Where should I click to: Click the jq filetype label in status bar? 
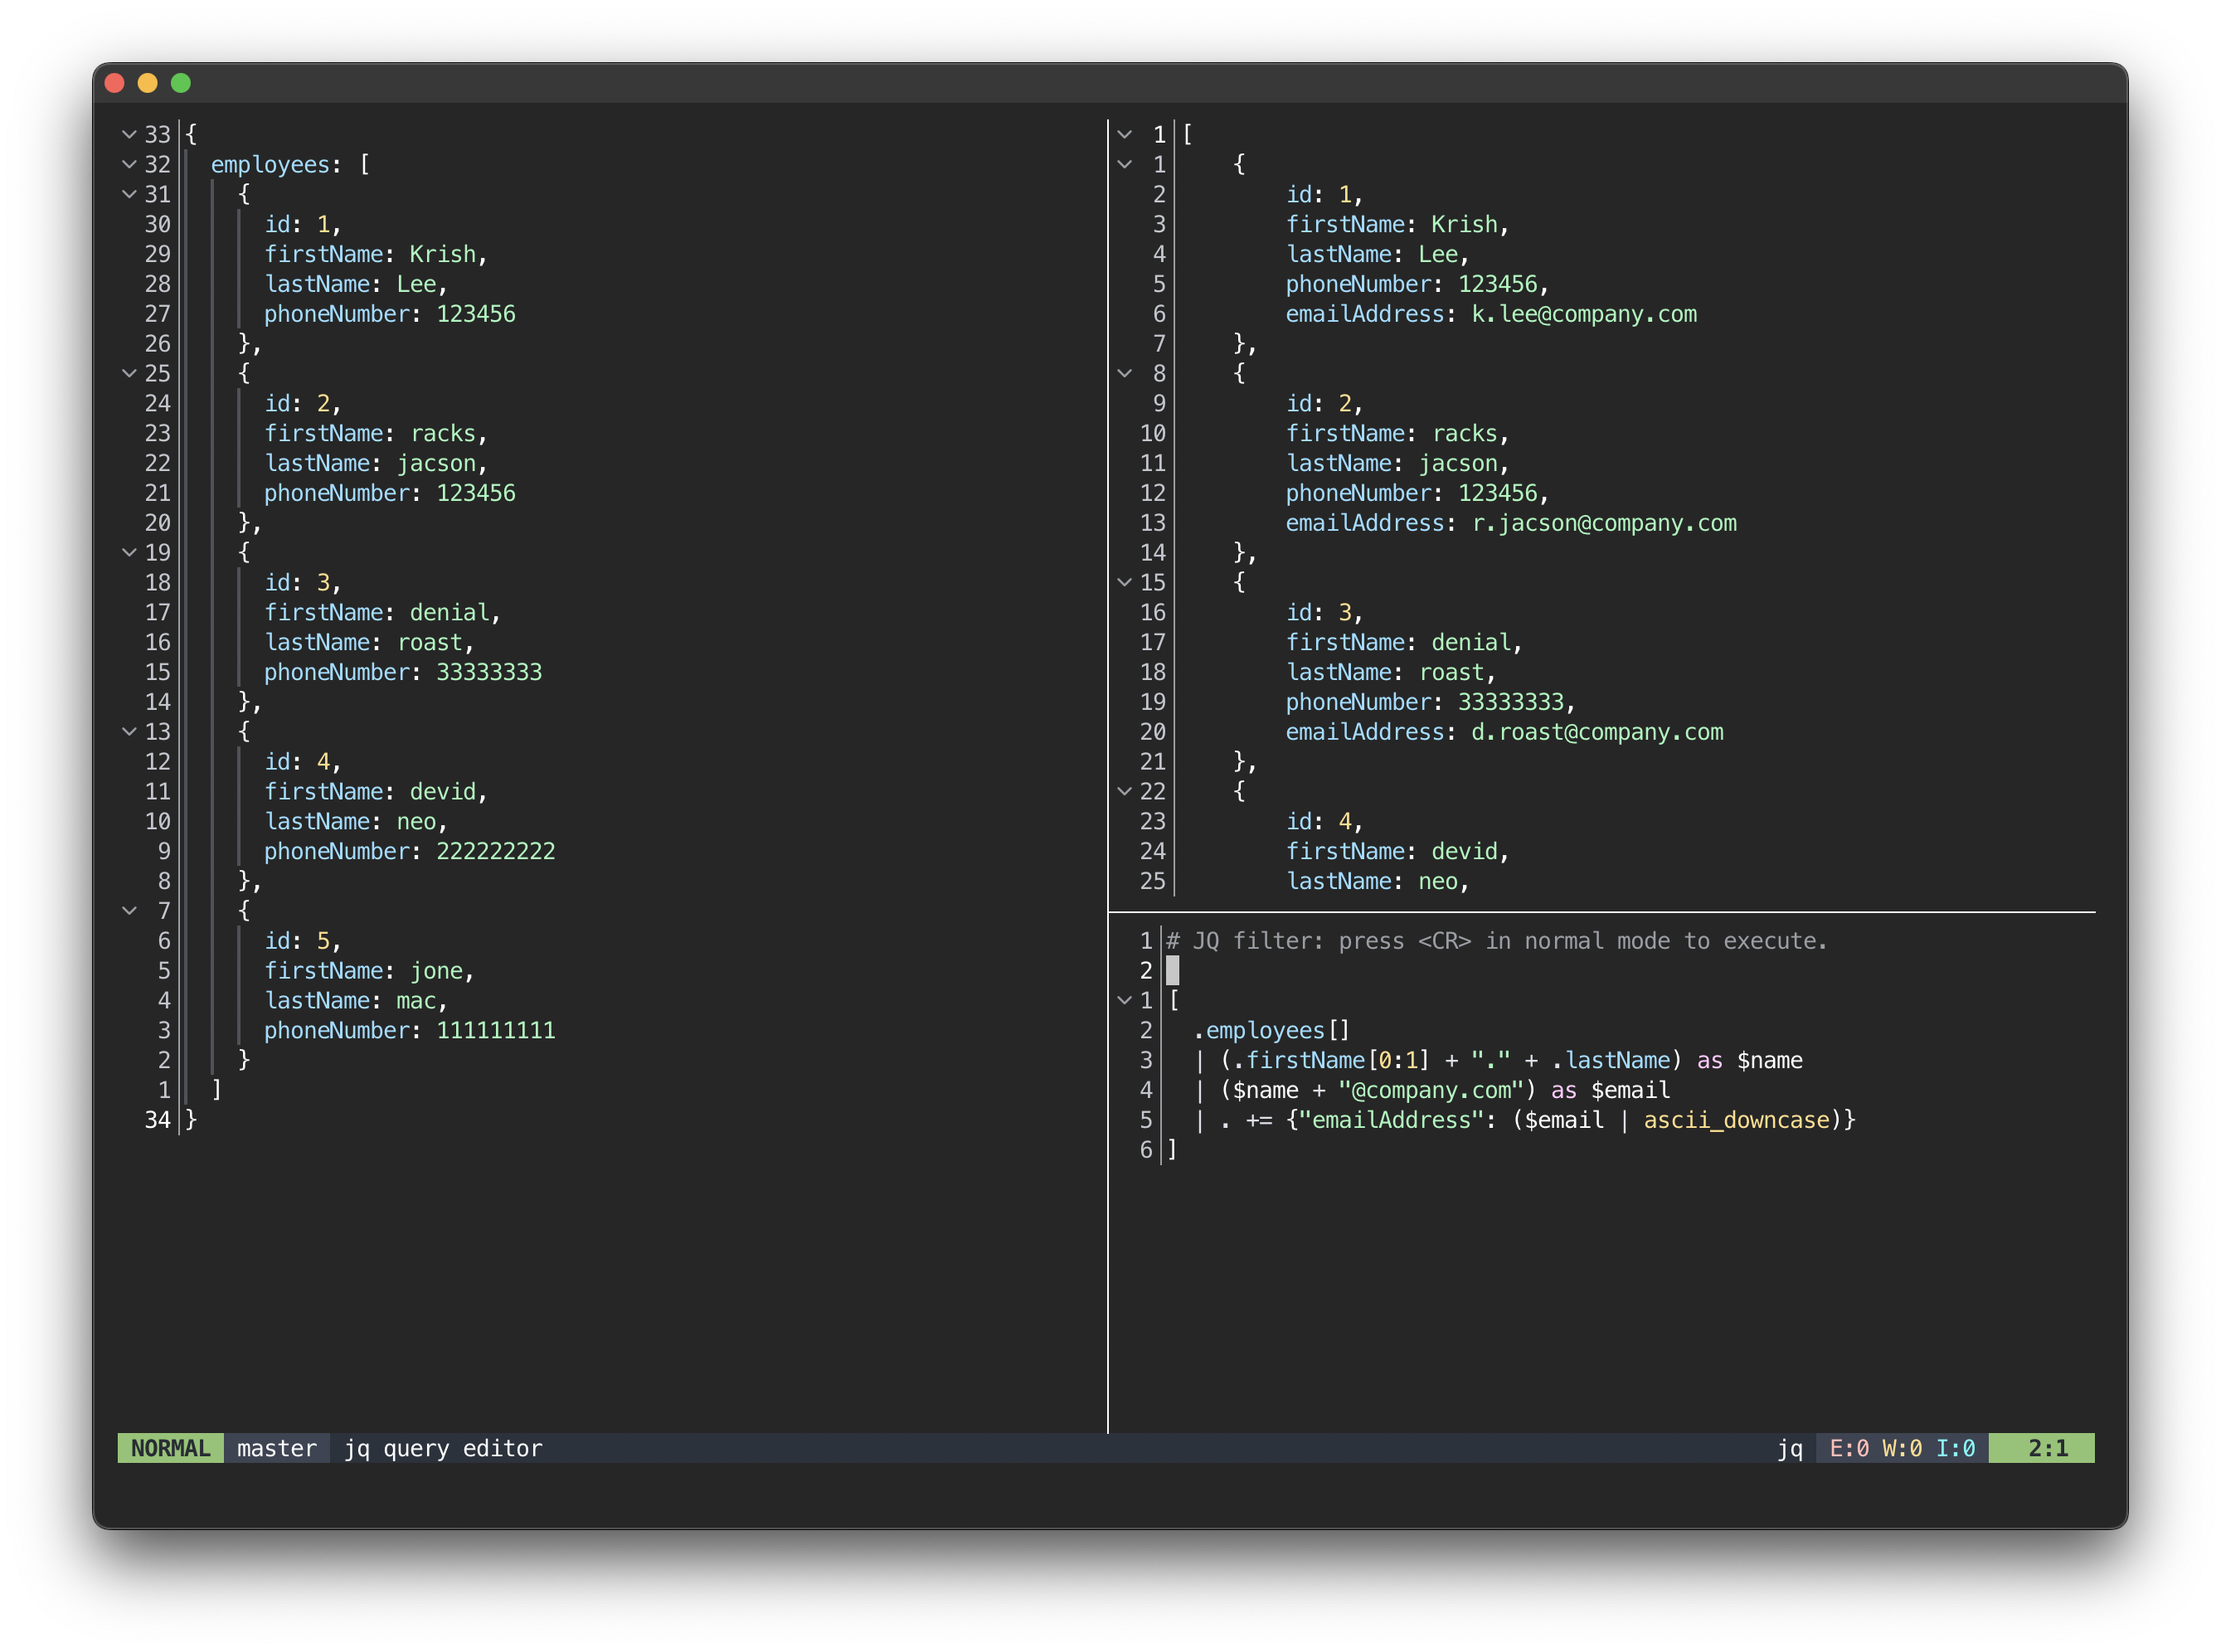1790,1448
